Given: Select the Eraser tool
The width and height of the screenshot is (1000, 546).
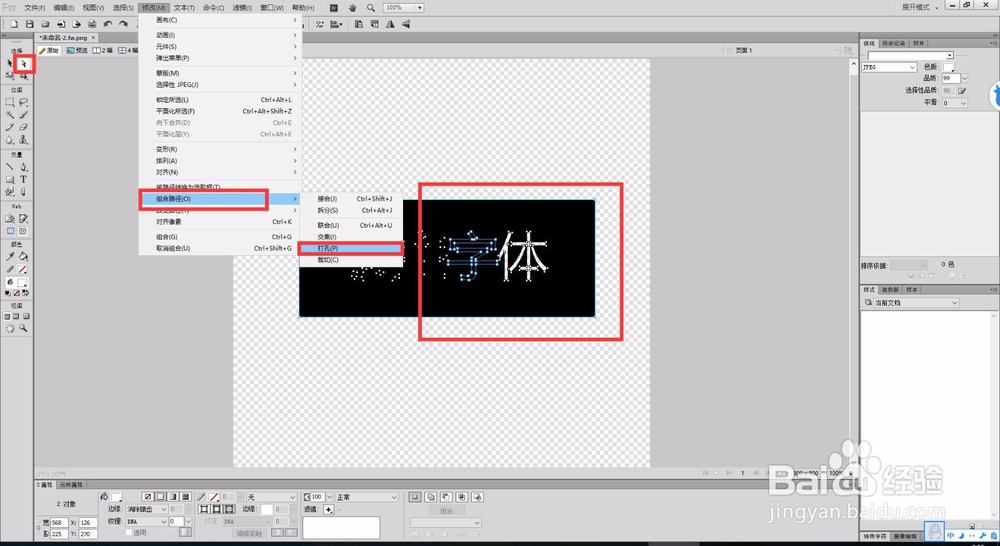Looking at the screenshot, I should (x=24, y=127).
